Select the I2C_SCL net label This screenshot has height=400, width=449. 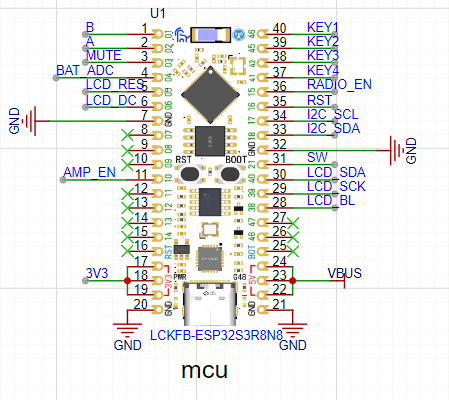point(332,114)
